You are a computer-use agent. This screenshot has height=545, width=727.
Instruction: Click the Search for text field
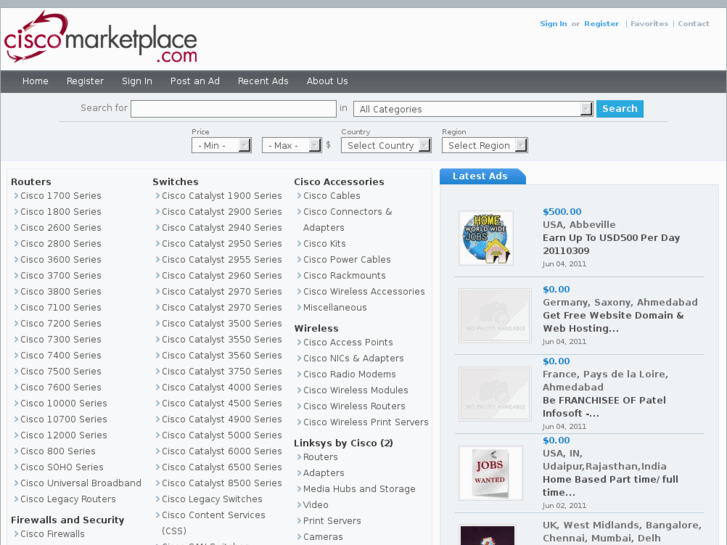point(233,109)
